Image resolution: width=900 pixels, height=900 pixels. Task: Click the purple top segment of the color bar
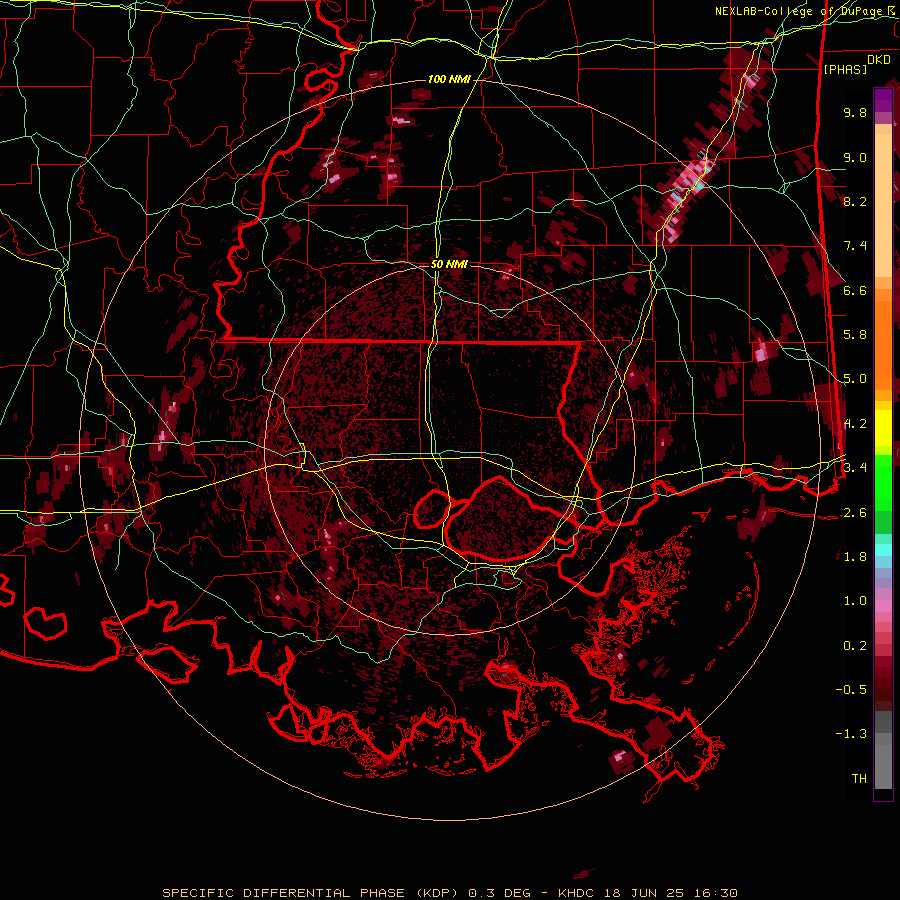pos(883,100)
